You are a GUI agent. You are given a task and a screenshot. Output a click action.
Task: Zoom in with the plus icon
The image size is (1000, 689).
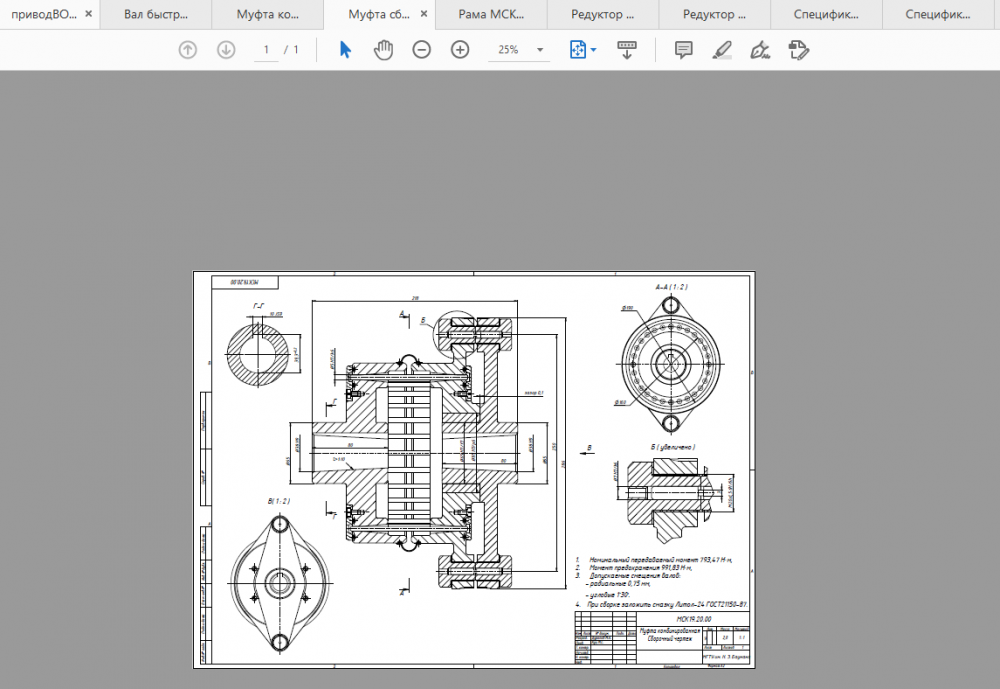click(x=460, y=50)
